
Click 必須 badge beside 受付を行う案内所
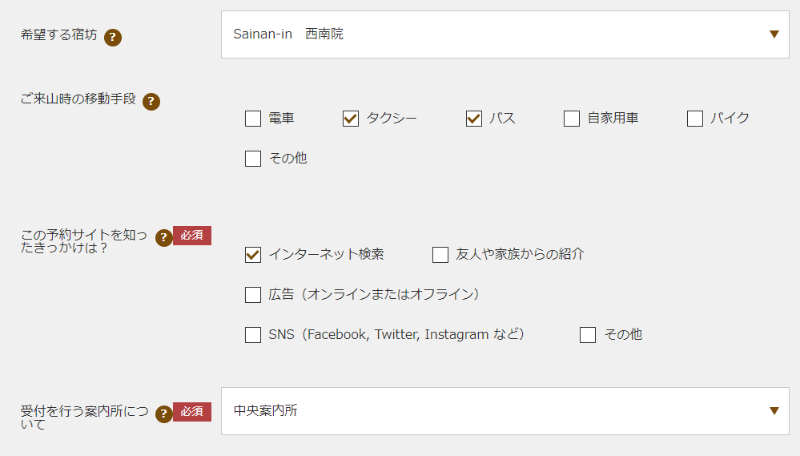[x=192, y=411]
